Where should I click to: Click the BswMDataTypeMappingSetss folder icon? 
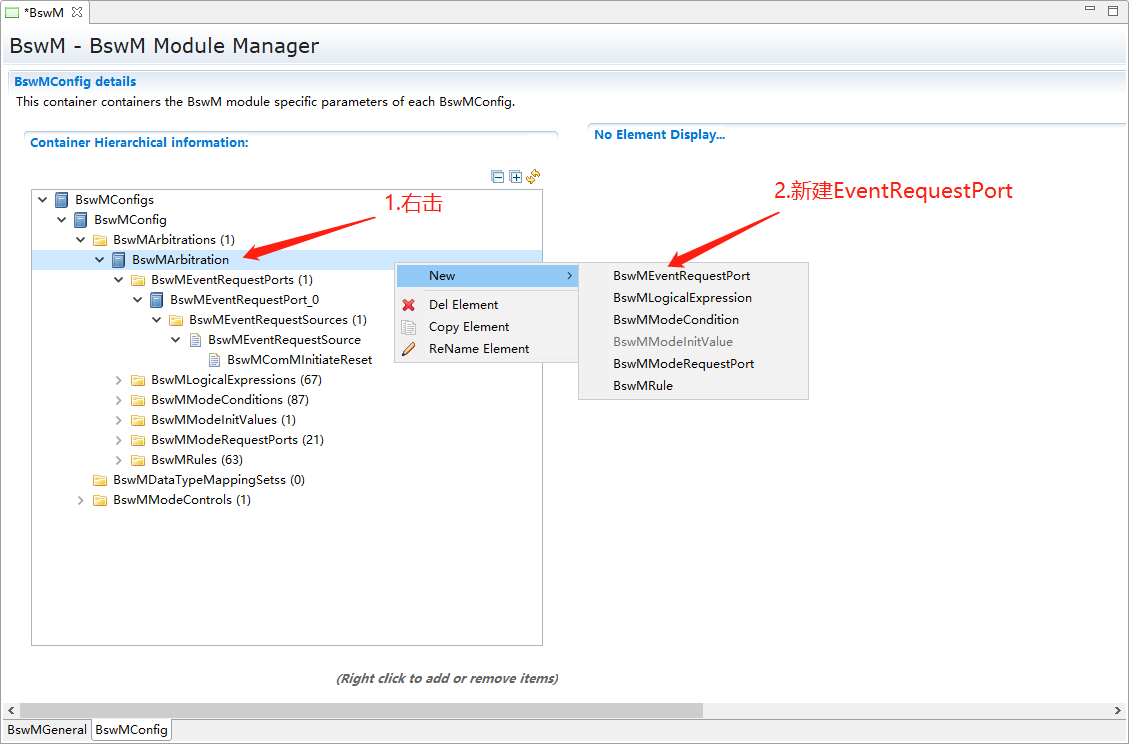pyautogui.click(x=100, y=480)
